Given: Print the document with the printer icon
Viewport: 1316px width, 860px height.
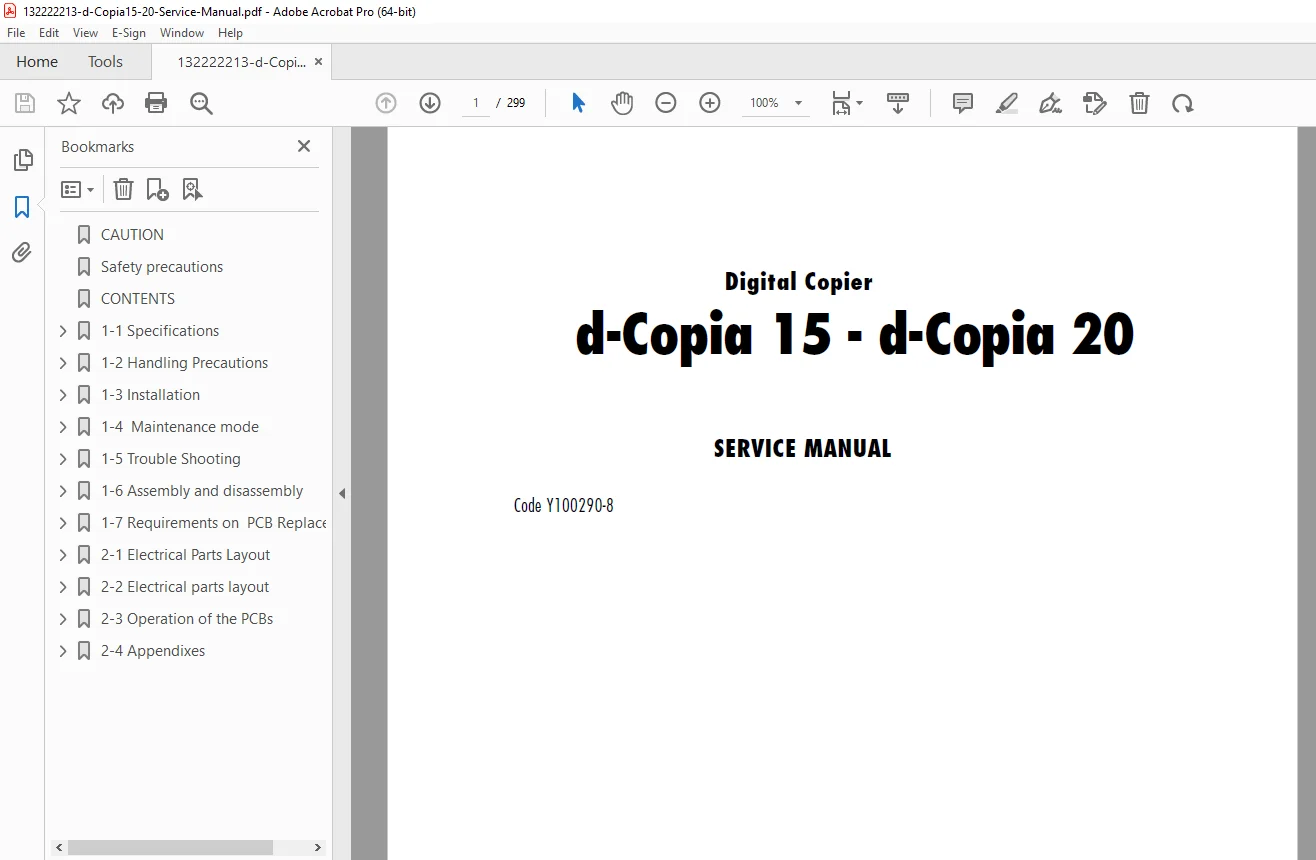Looking at the screenshot, I should click(x=156, y=103).
